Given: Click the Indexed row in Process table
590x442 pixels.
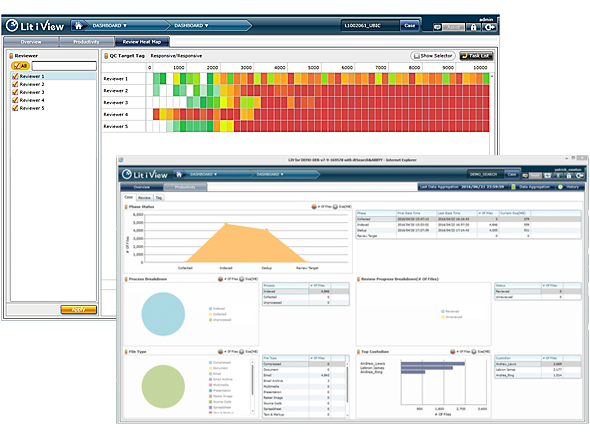Looking at the screenshot, I should point(306,292).
